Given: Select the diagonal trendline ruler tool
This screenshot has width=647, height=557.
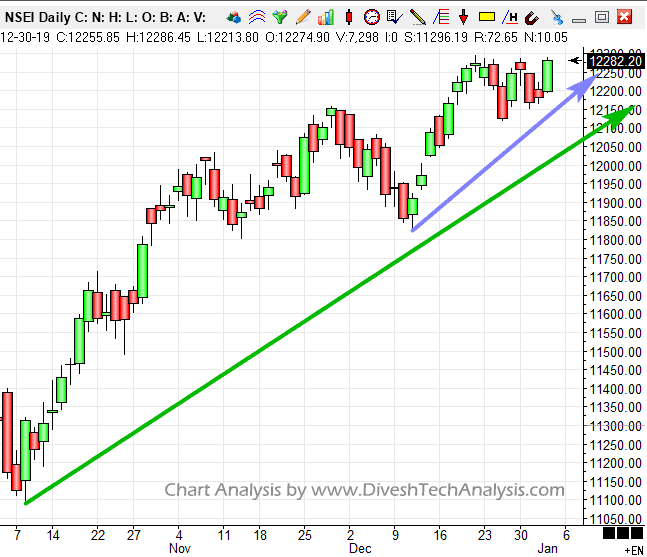Looking at the screenshot, I should [x=417, y=17].
